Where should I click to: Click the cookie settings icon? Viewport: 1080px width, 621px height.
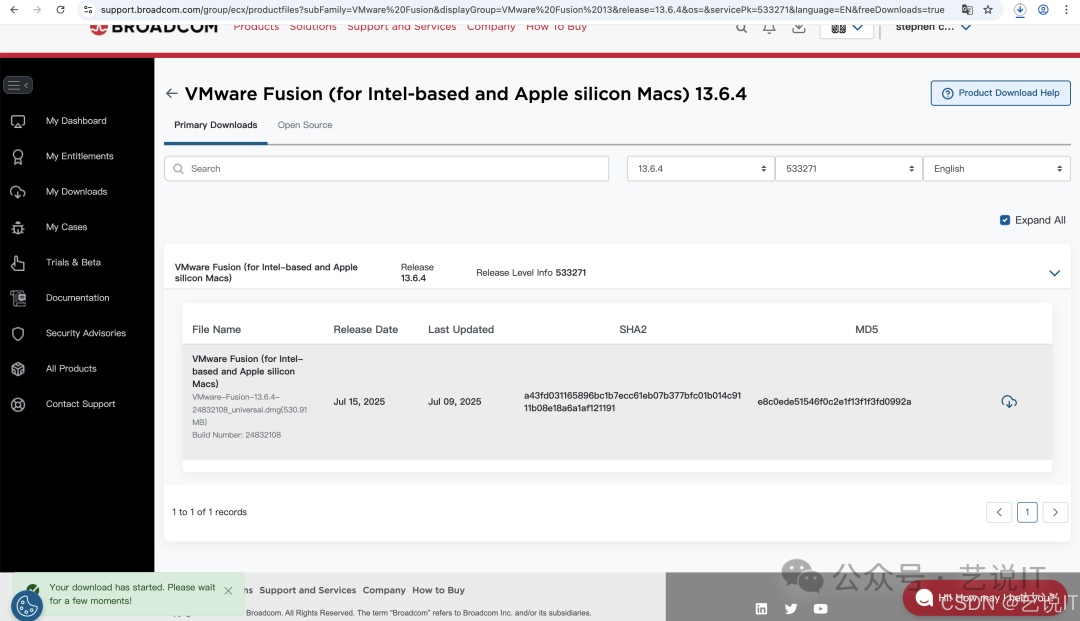(x=26, y=606)
